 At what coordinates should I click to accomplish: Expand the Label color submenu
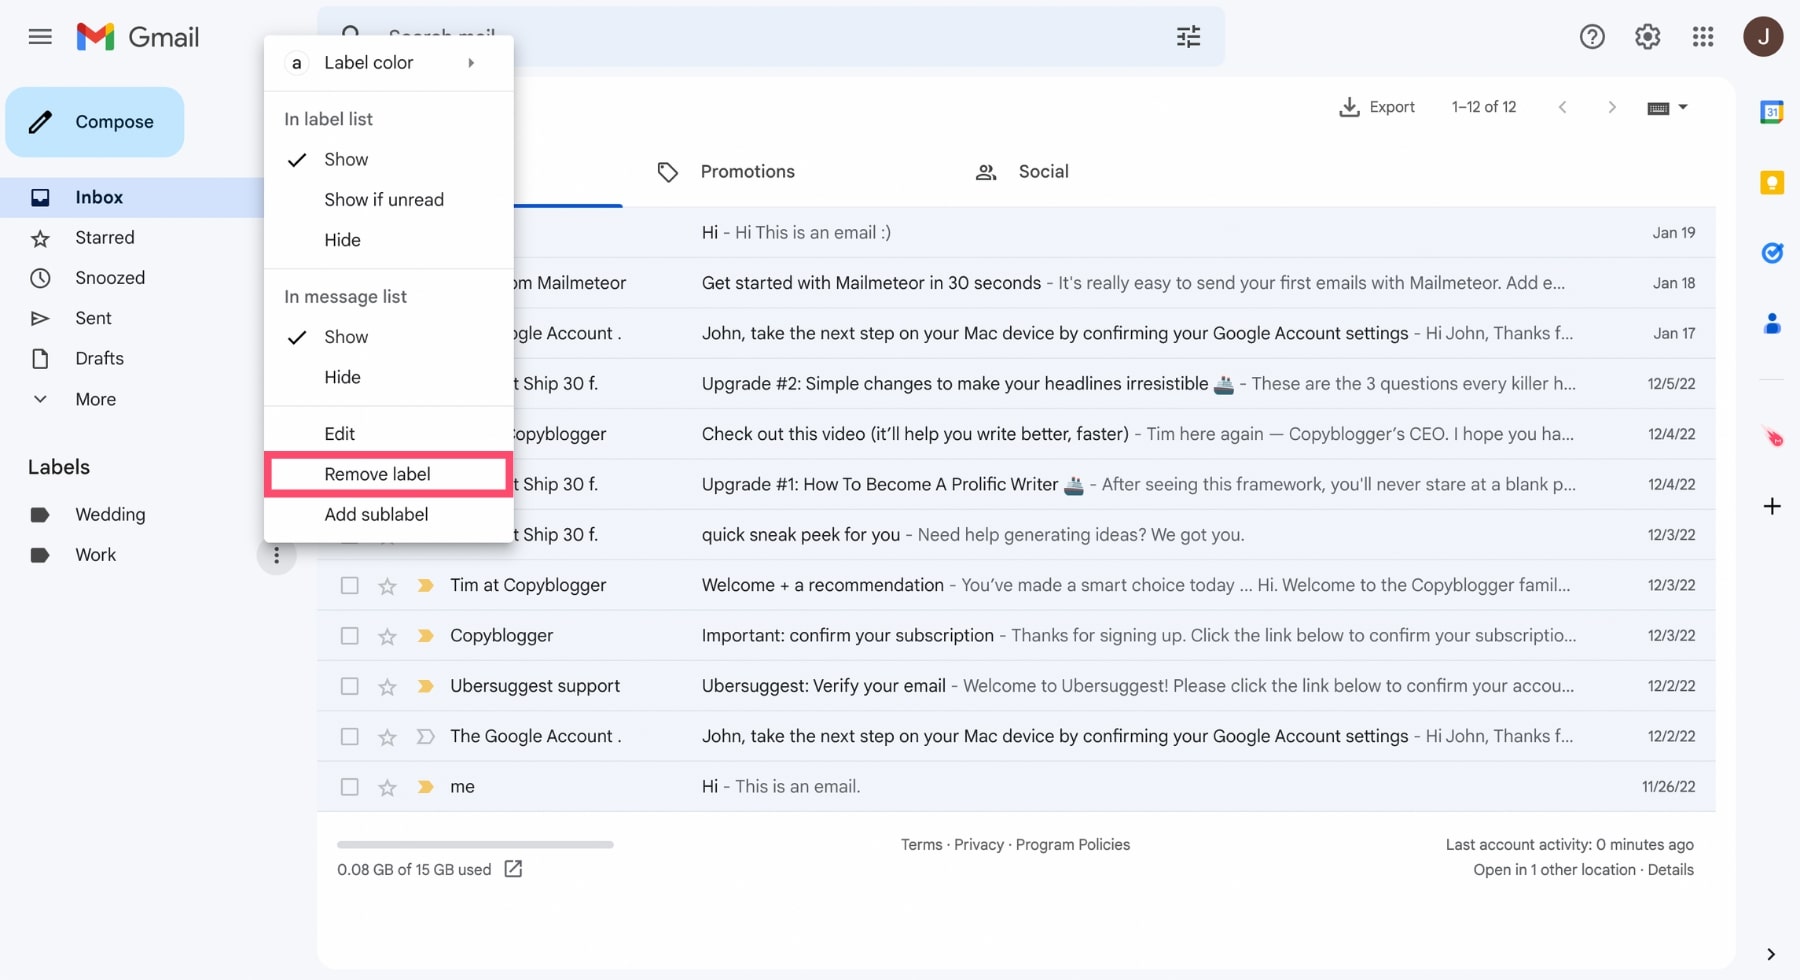click(x=388, y=63)
